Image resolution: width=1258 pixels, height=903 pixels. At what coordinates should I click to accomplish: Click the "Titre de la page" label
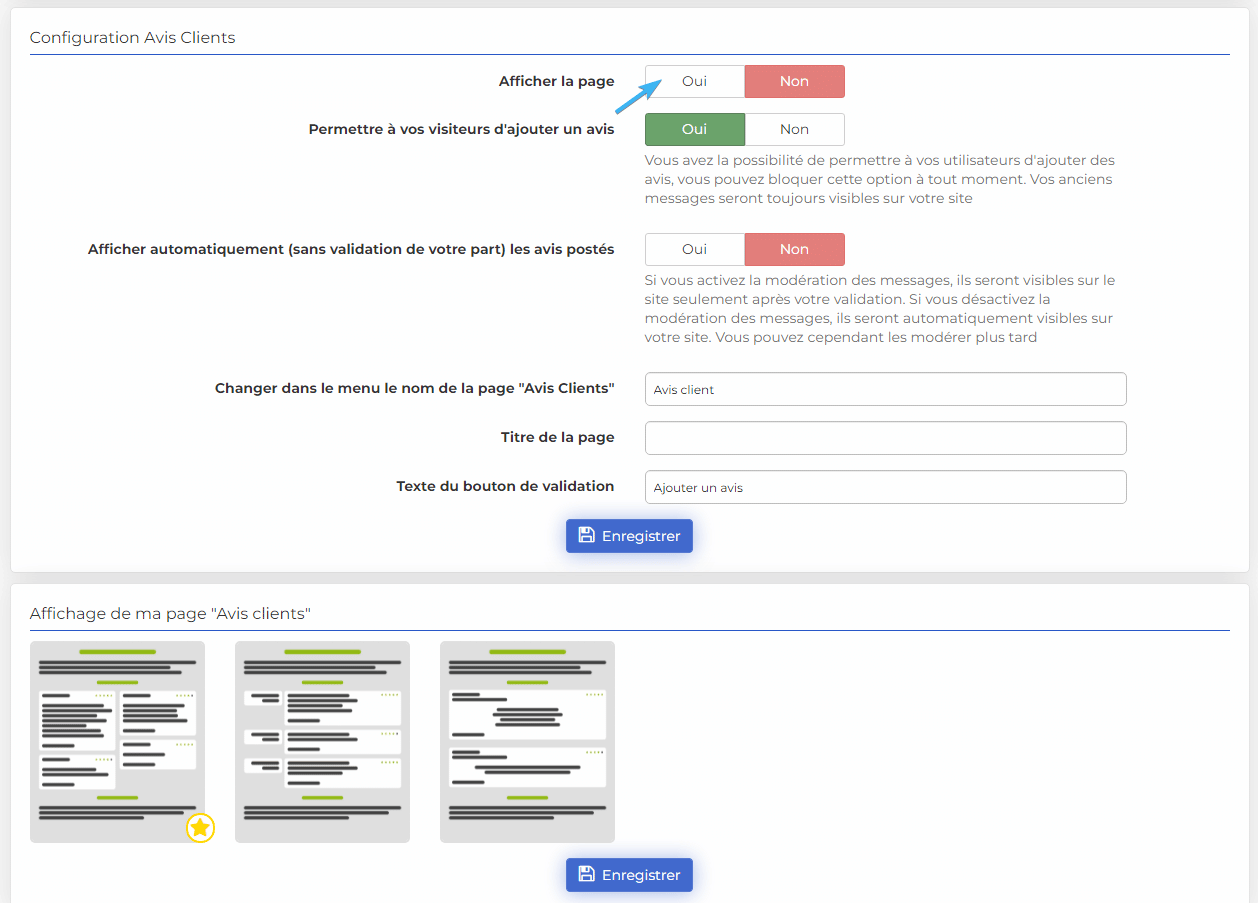pyautogui.click(x=558, y=437)
